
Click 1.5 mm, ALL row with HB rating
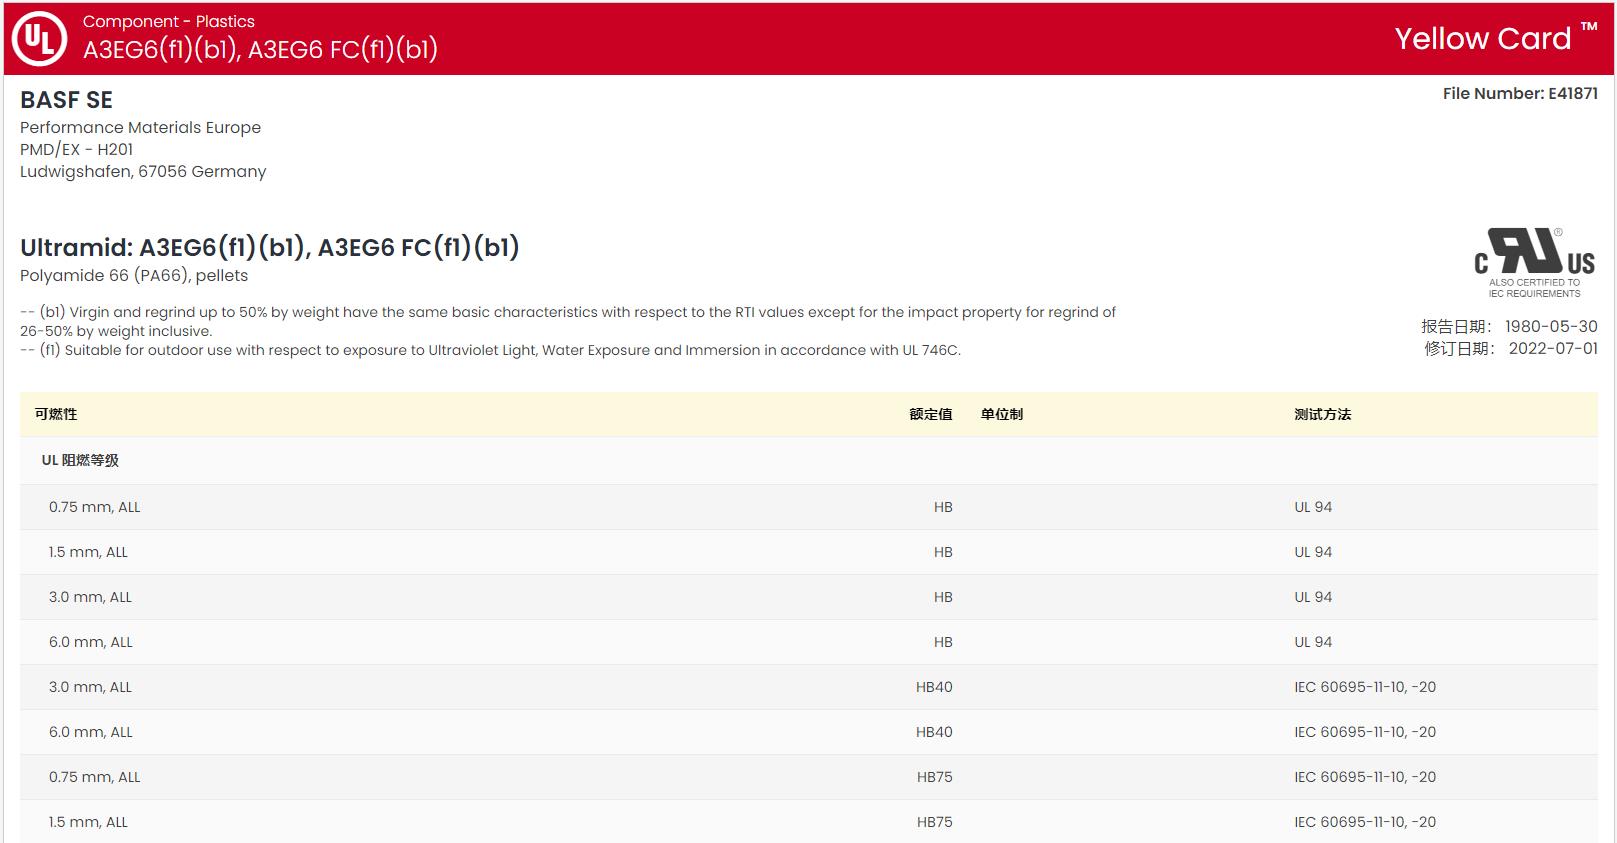809,552
